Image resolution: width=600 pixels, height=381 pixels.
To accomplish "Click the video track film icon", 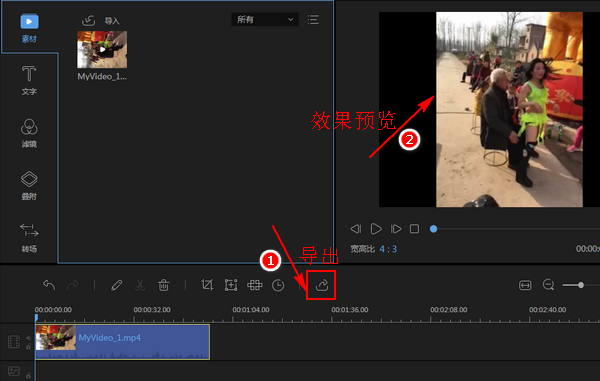I will pos(14,342).
